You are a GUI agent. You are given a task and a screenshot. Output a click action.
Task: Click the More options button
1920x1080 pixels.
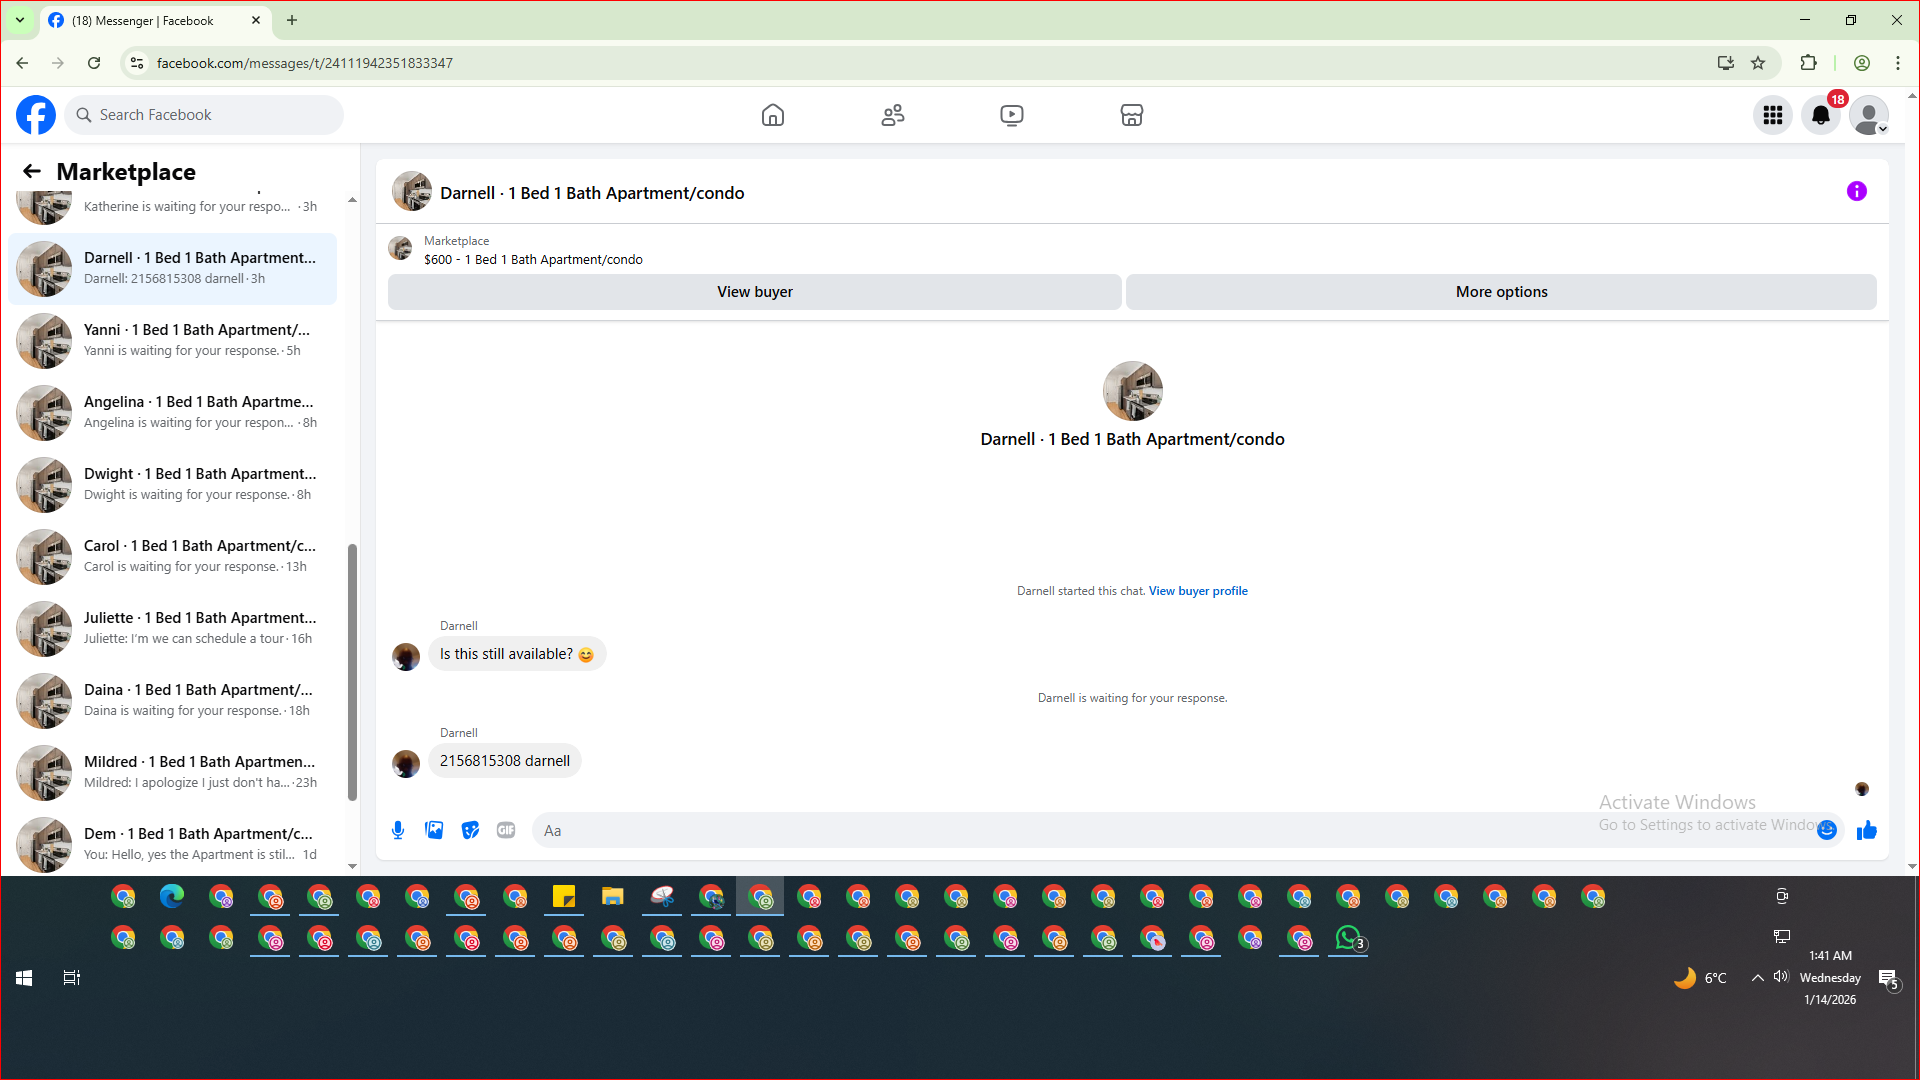pyautogui.click(x=1500, y=292)
